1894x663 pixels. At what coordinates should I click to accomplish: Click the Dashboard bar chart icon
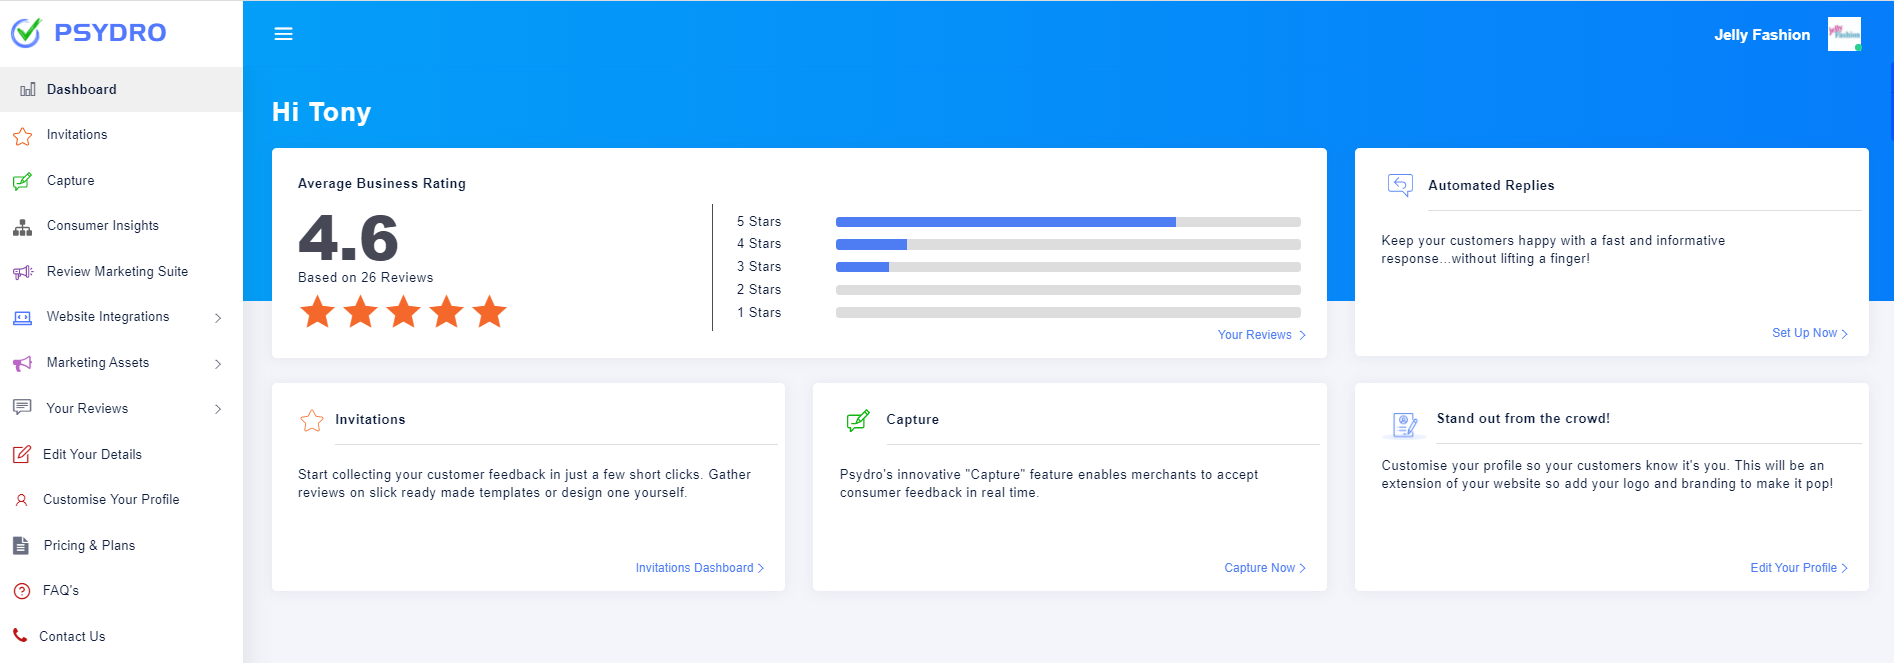point(28,89)
